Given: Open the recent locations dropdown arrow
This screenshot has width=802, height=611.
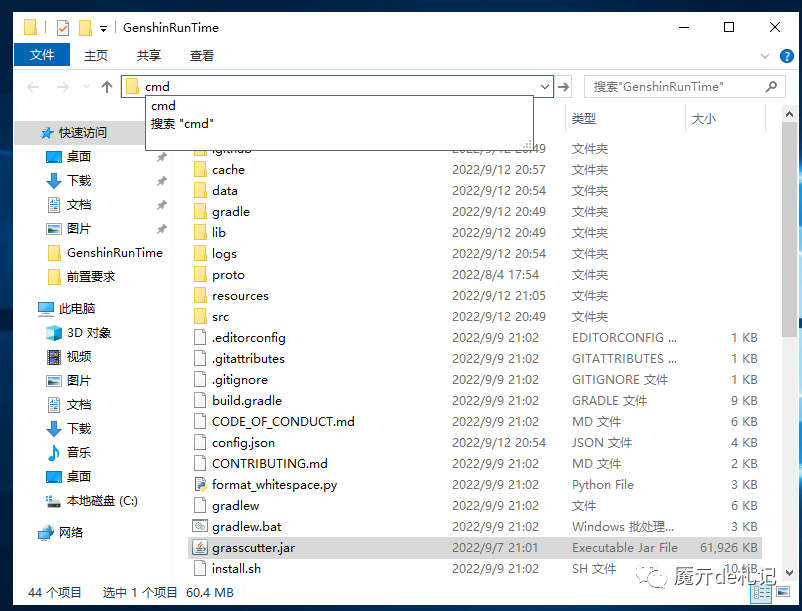Looking at the screenshot, I should coord(86,87).
